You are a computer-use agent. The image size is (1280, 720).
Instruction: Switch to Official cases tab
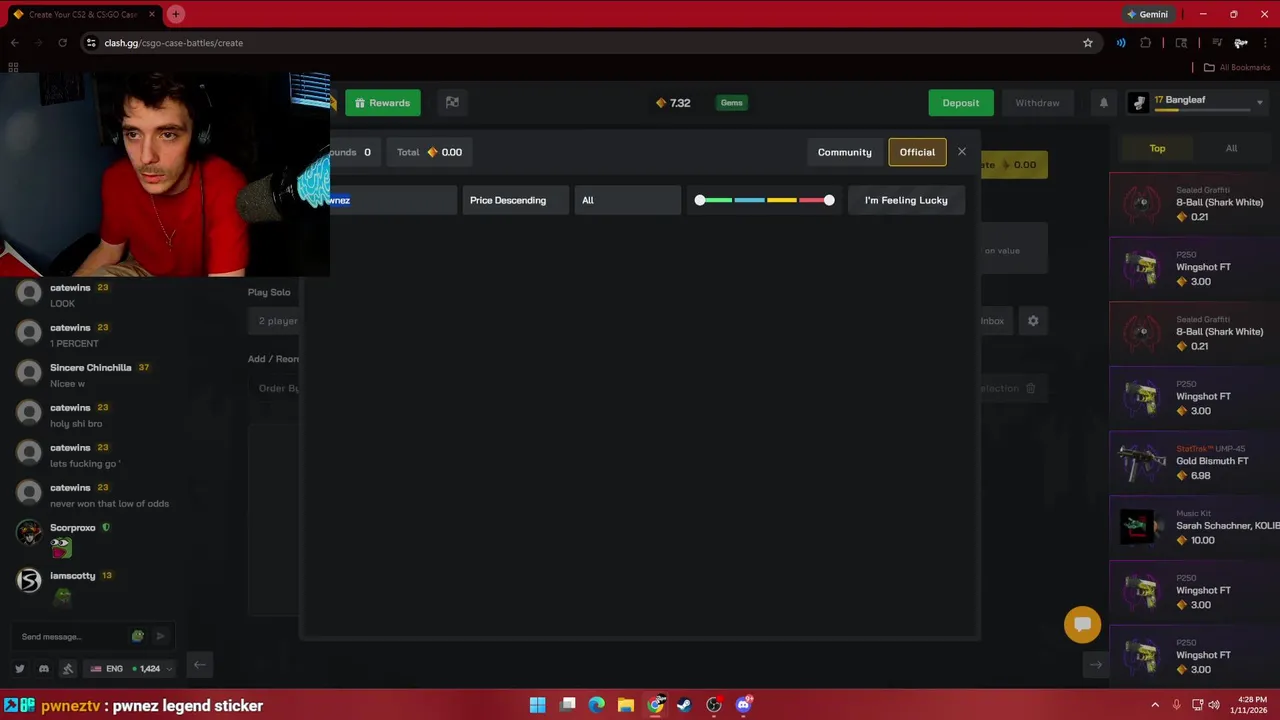[x=917, y=152]
